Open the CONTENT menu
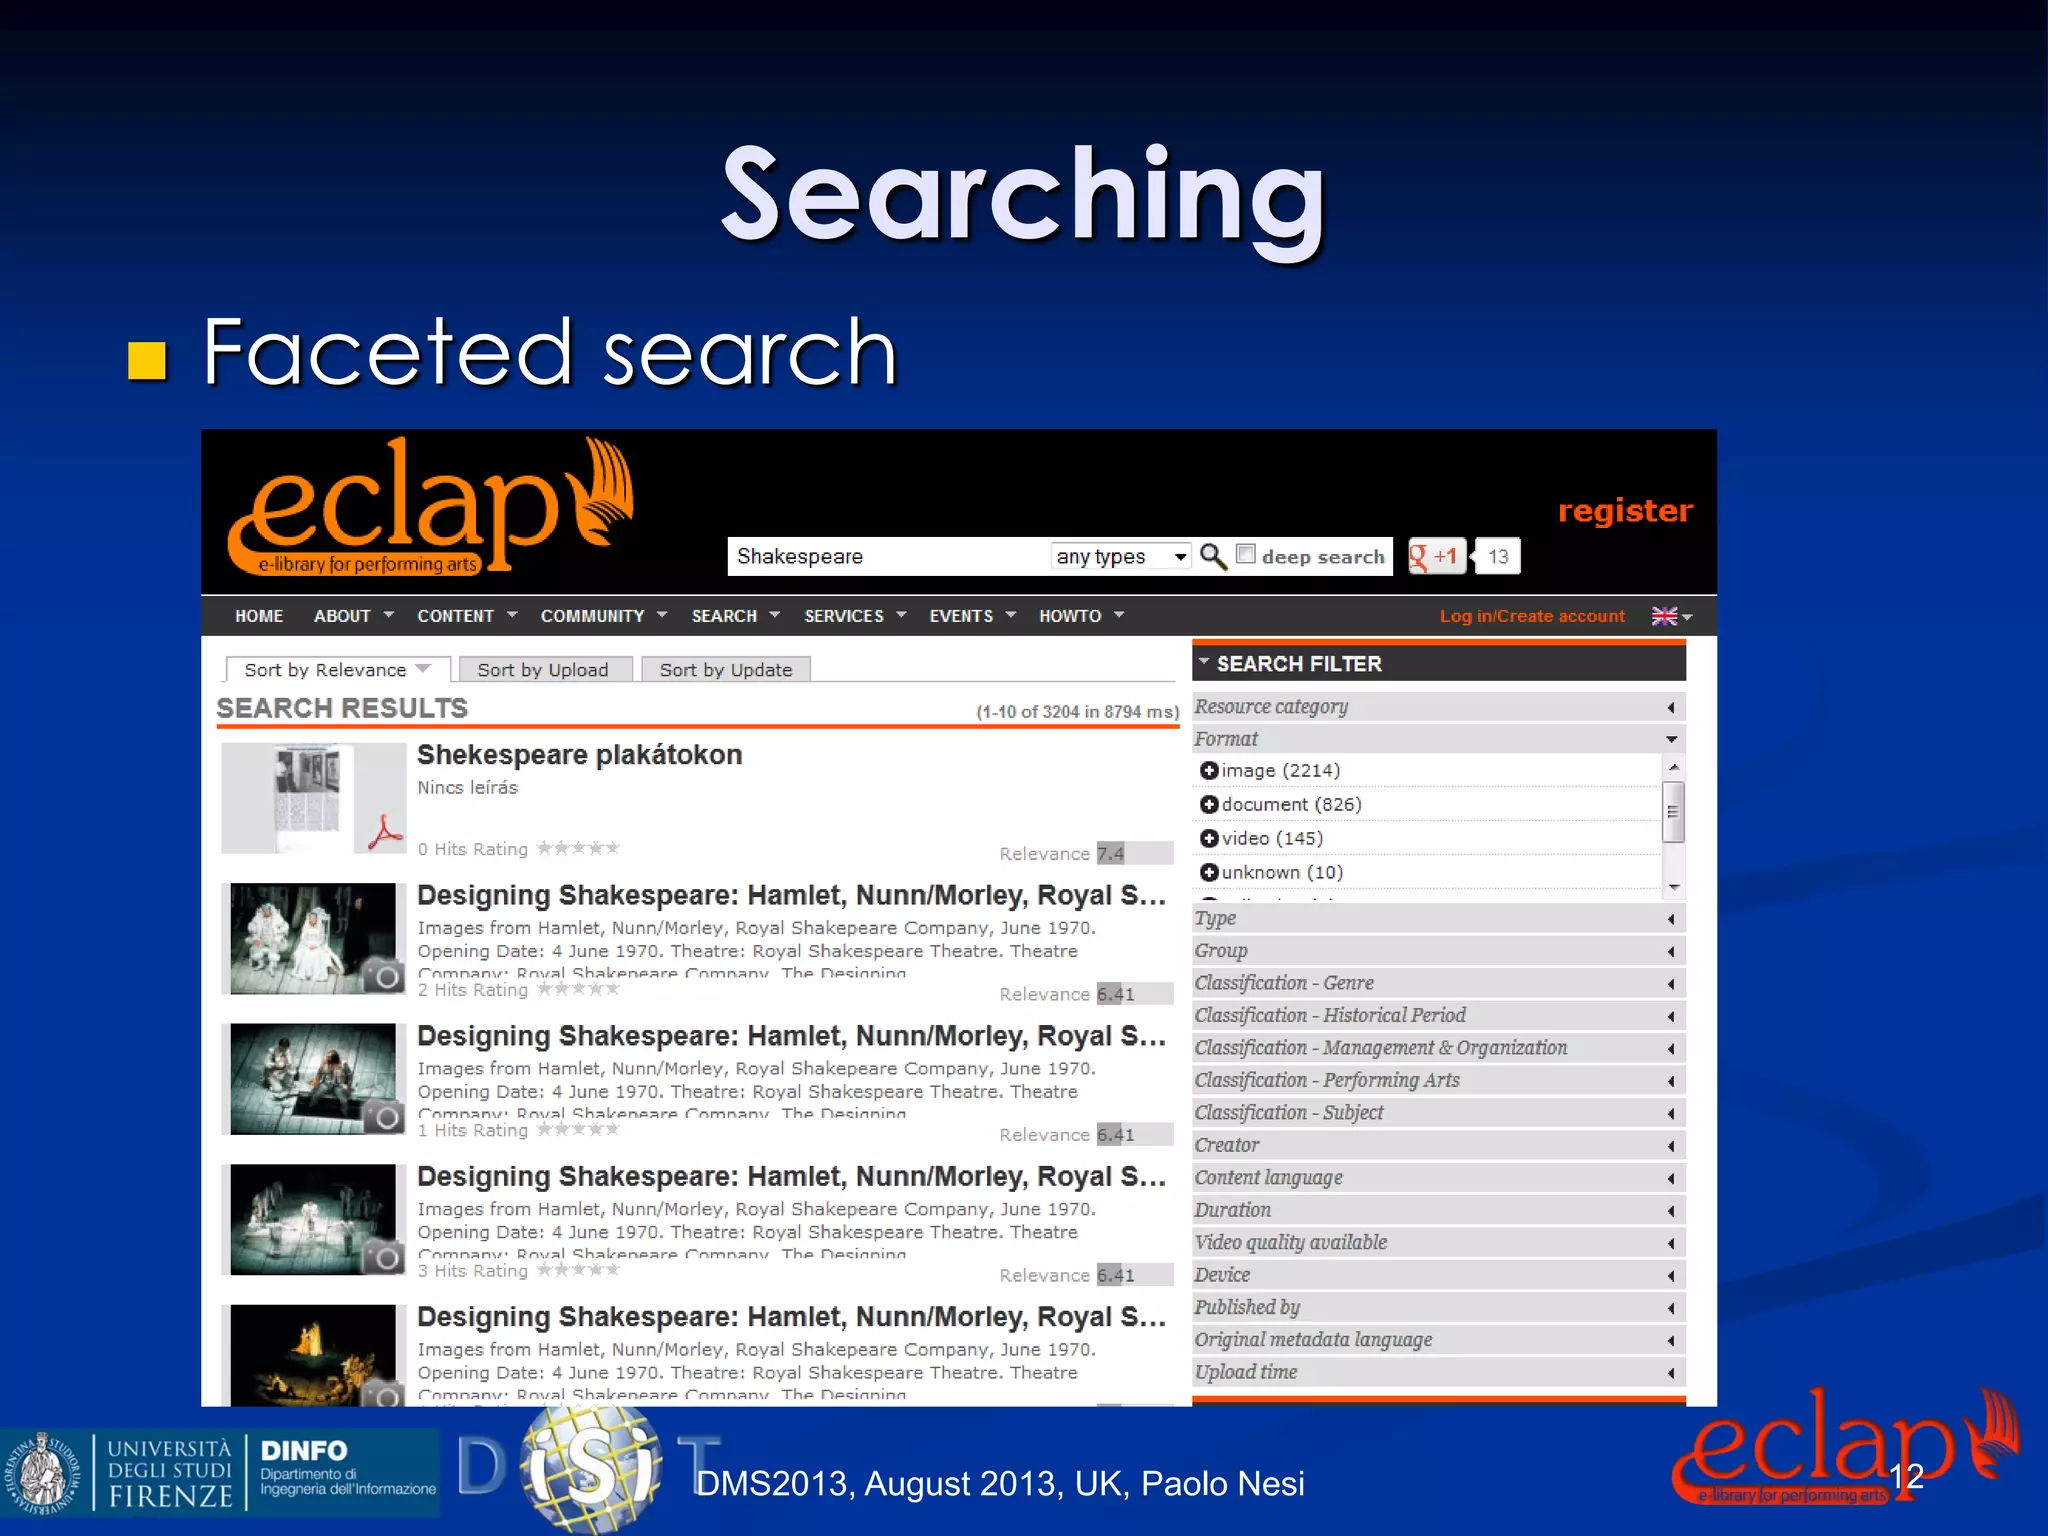 point(467,616)
